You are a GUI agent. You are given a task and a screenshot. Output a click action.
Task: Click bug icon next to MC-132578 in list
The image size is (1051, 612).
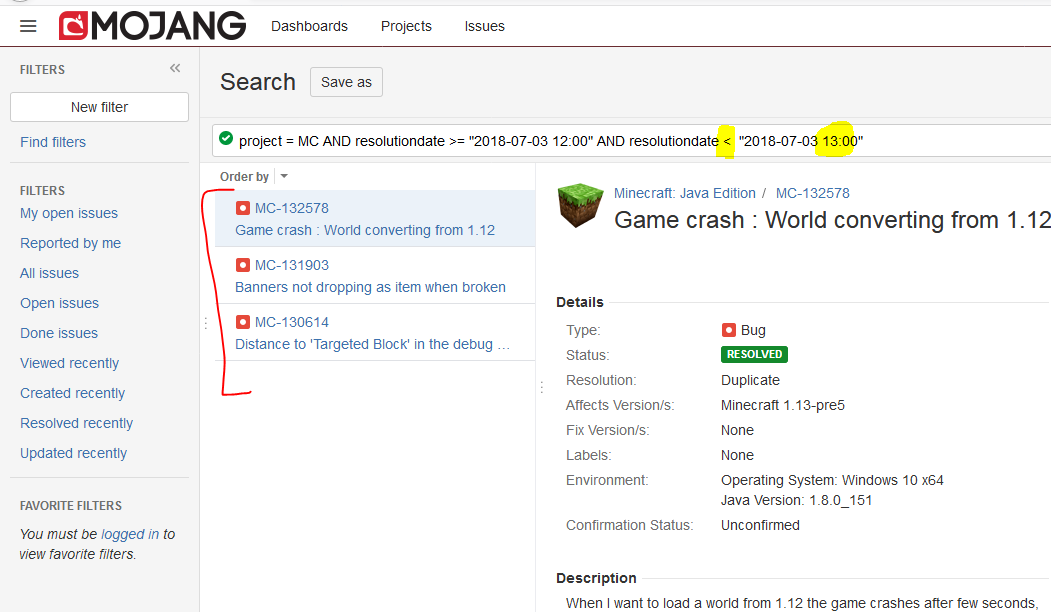tap(243, 208)
